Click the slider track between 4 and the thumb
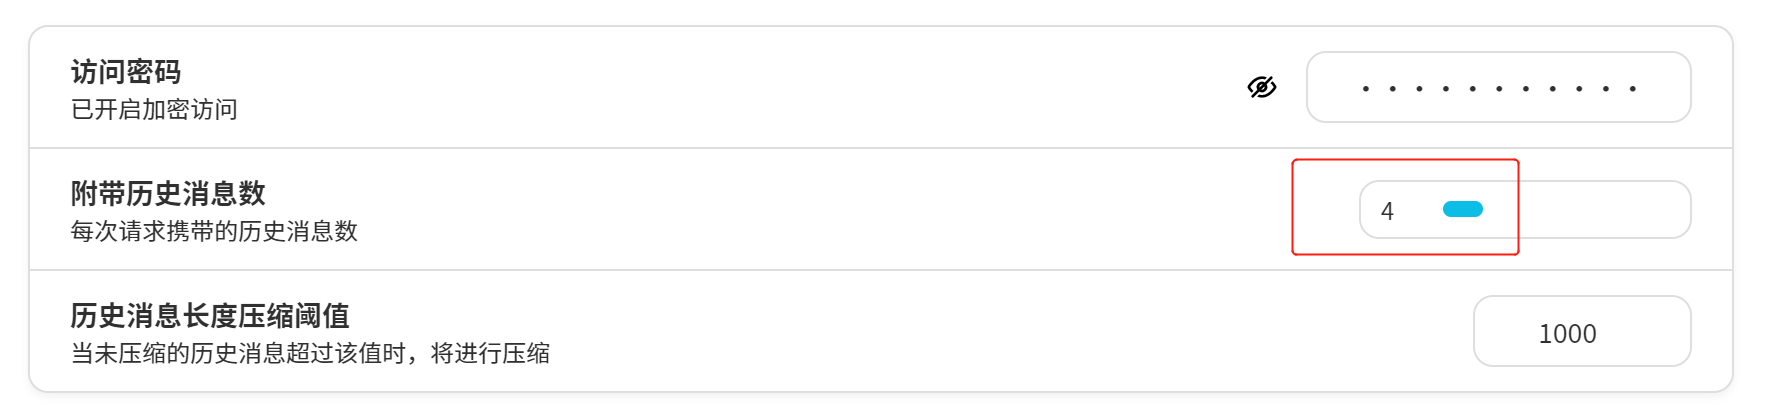 coord(1418,210)
